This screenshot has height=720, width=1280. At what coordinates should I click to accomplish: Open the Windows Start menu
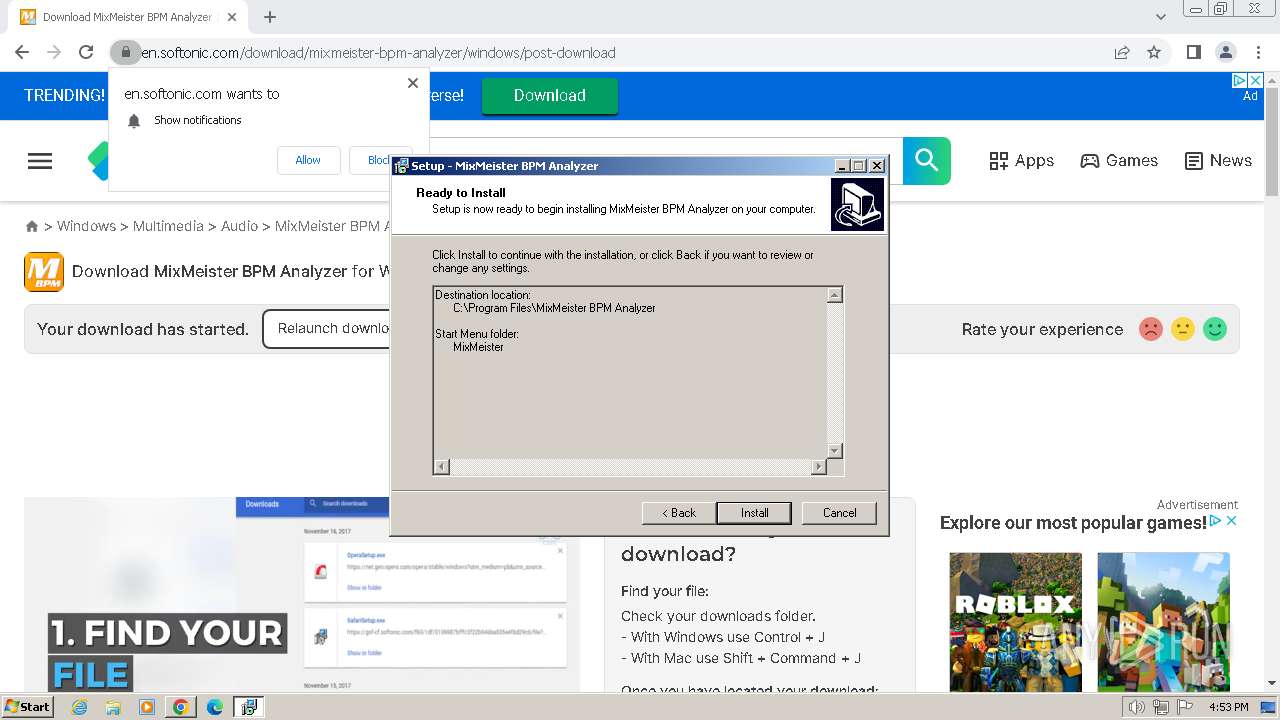tap(28, 706)
